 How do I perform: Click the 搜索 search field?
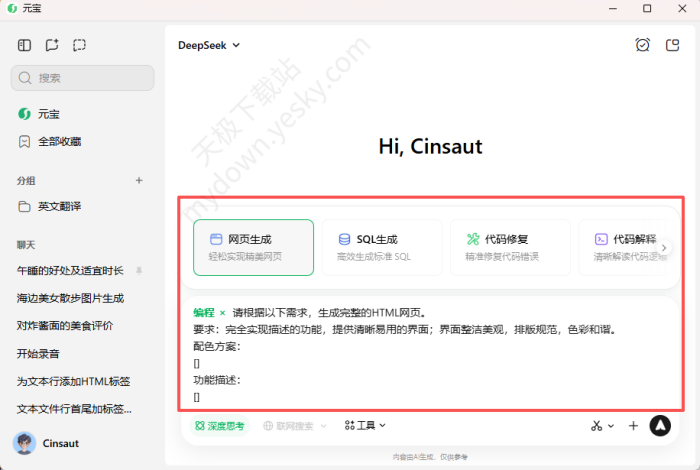coord(83,78)
